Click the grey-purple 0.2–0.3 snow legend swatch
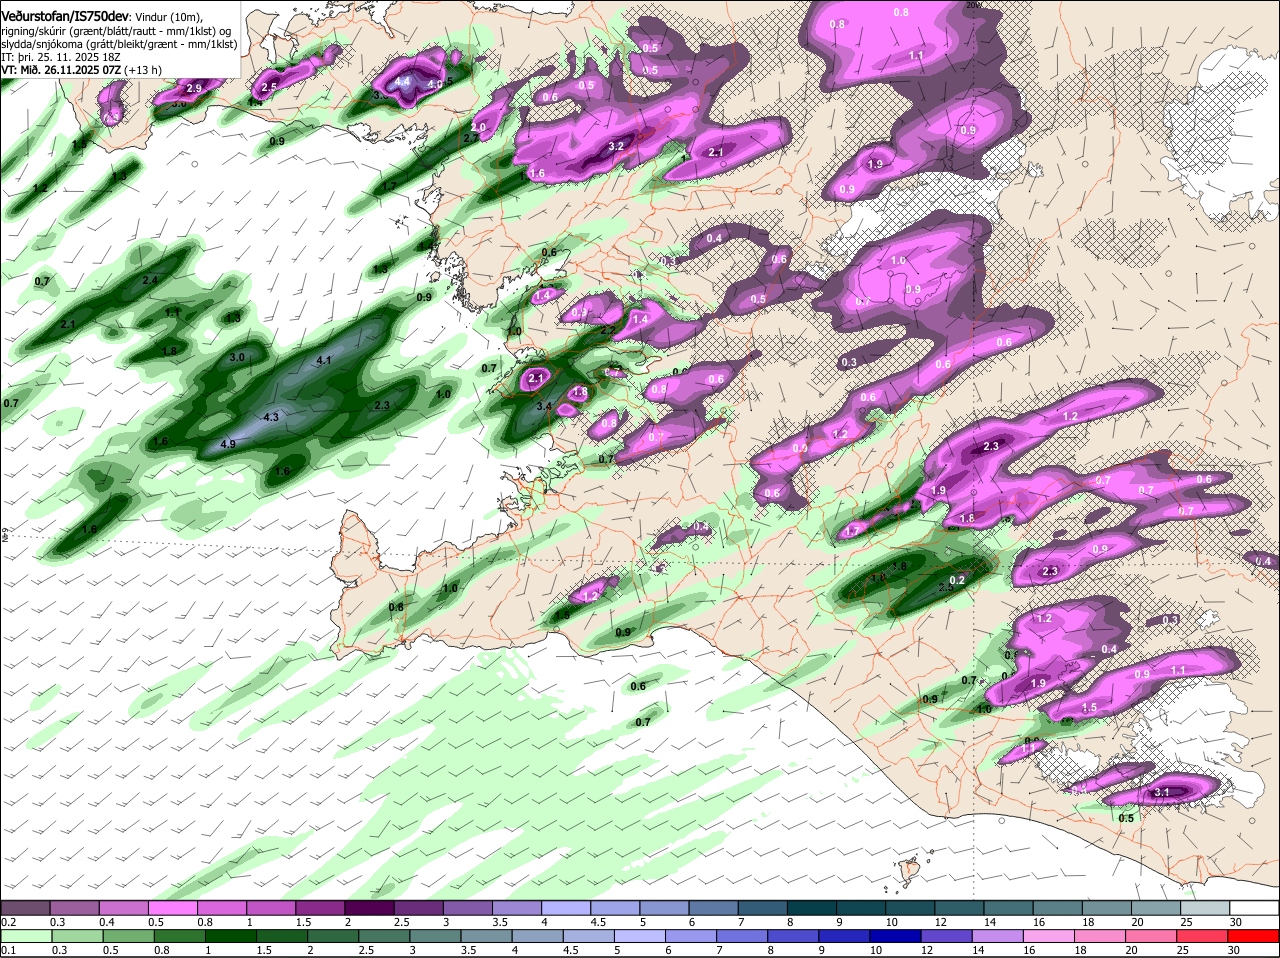Image resolution: width=1280 pixels, height=958 pixels. click(x=26, y=907)
